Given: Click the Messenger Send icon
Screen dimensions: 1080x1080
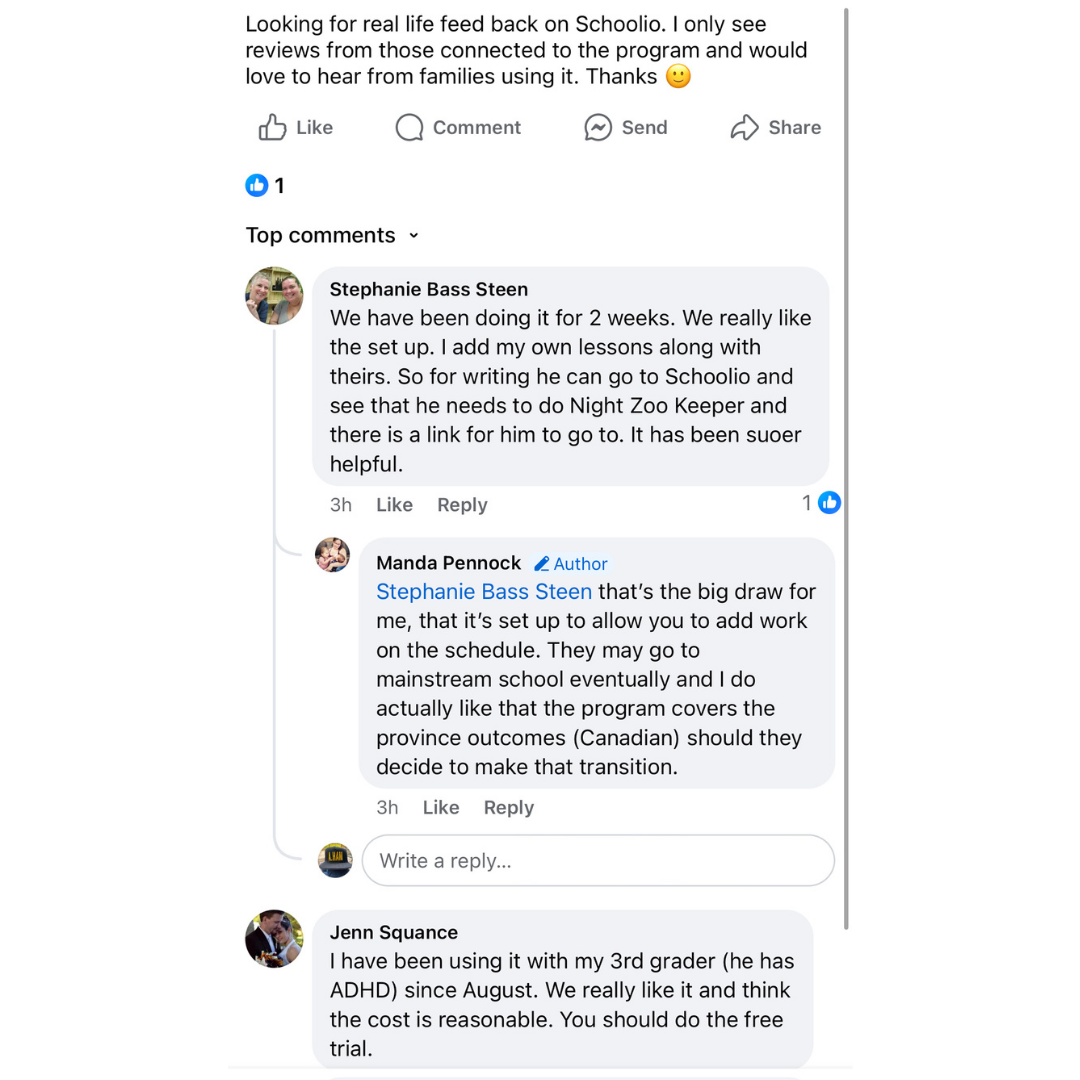Looking at the screenshot, I should coord(598,128).
